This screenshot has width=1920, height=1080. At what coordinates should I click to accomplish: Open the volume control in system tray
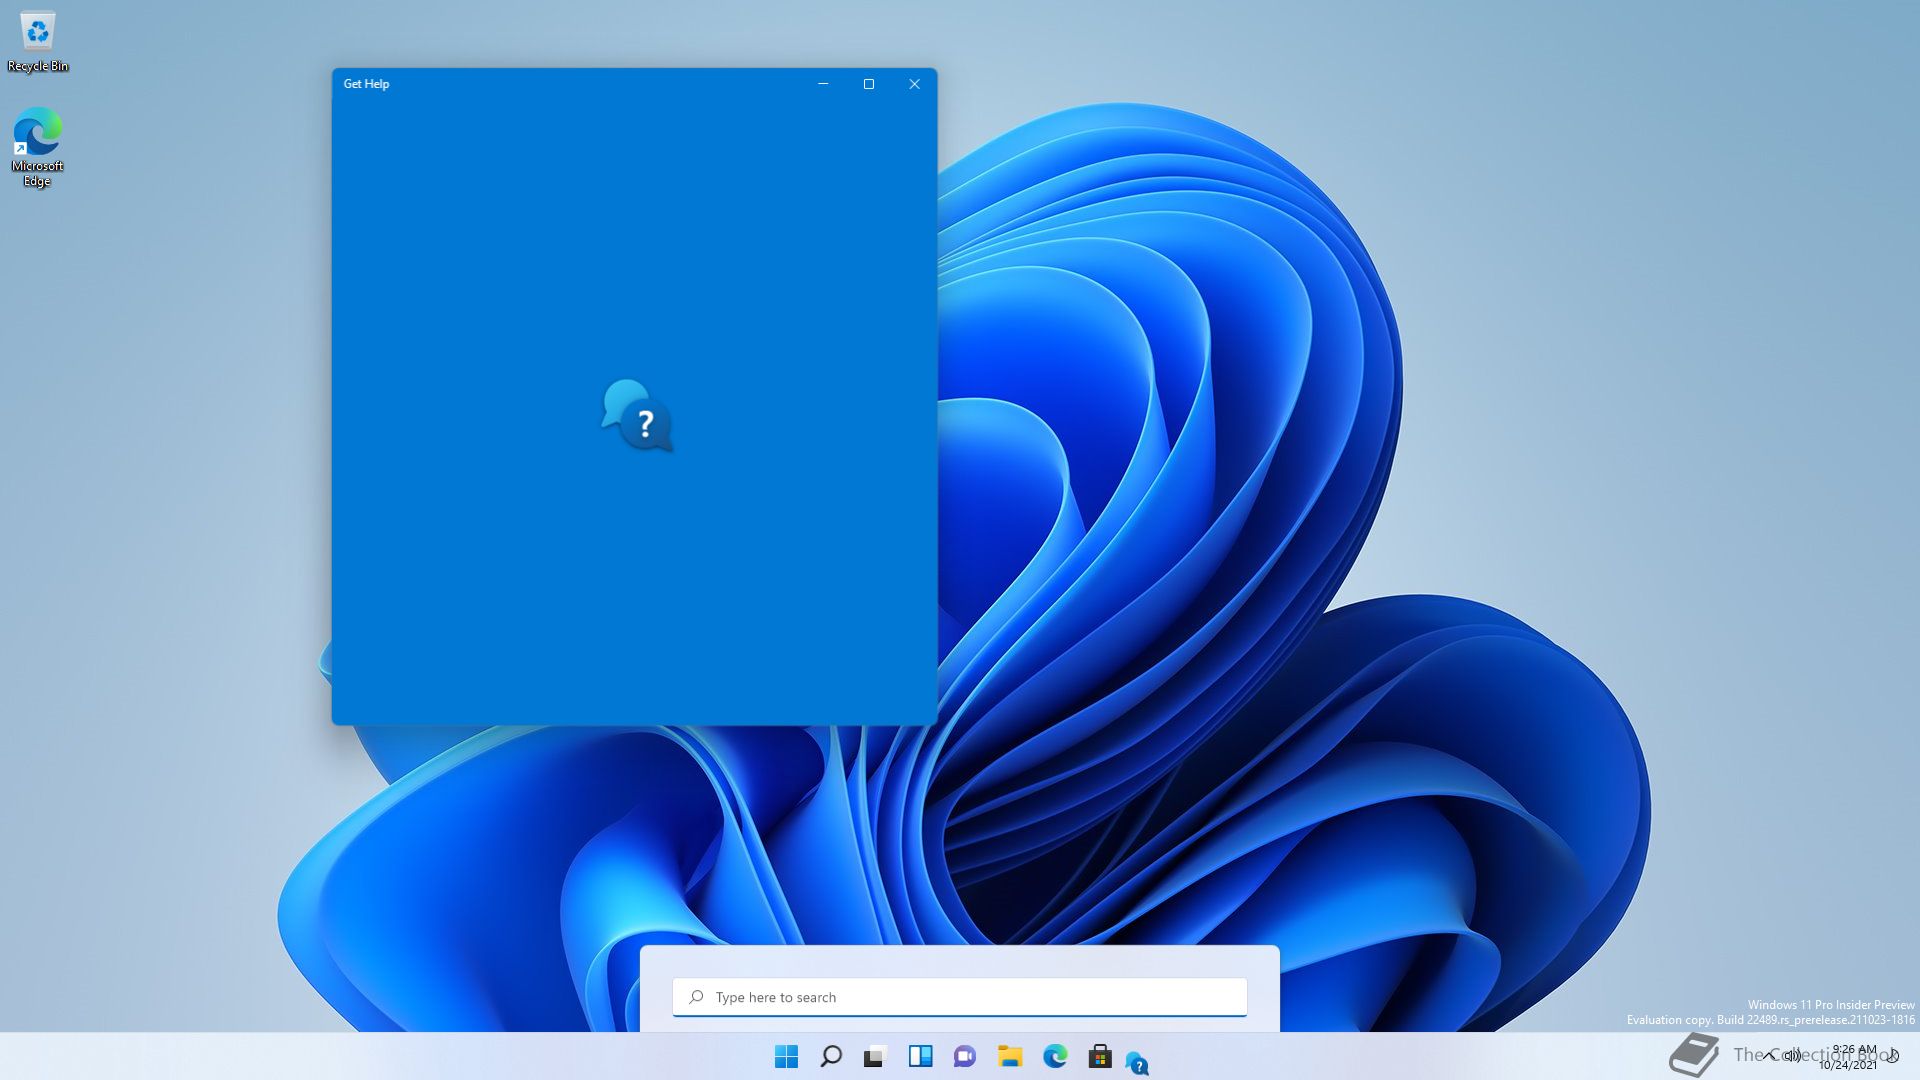pyautogui.click(x=1793, y=1055)
